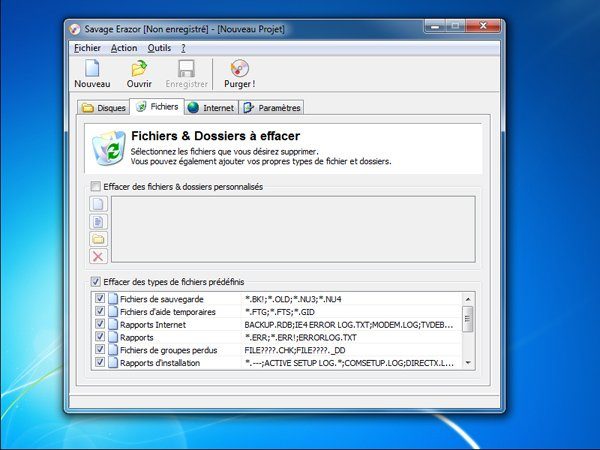
Task: Click the add folder icon button
Action: pyautogui.click(x=98, y=239)
